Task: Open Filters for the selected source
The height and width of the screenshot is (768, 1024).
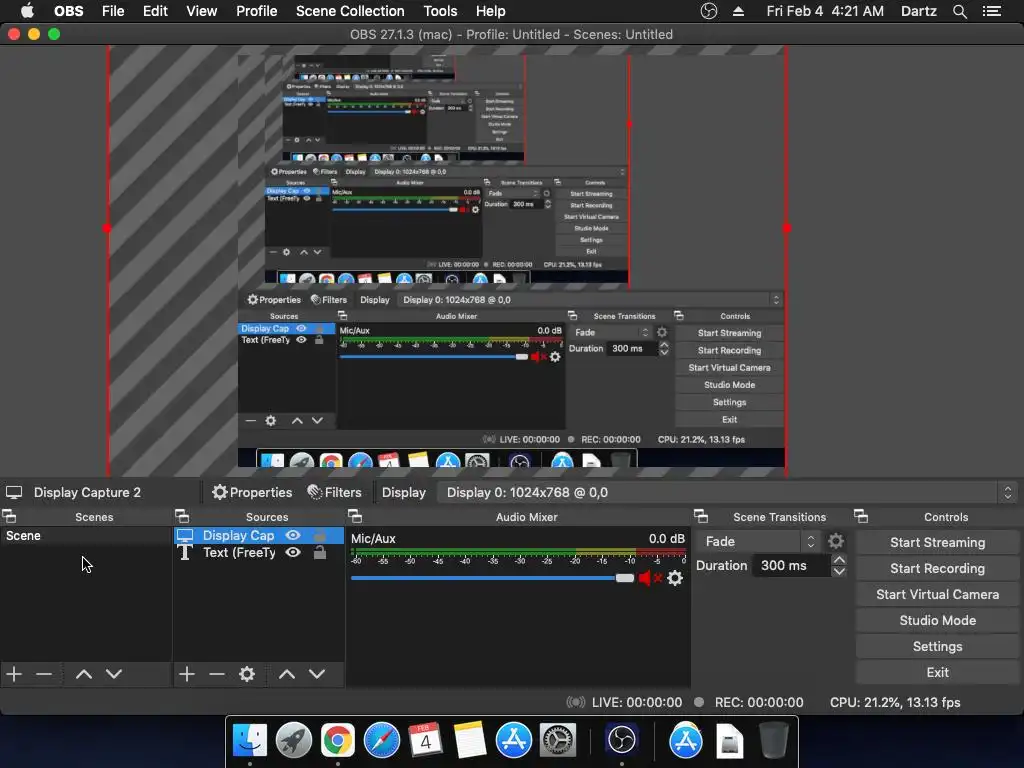Action: coord(334,492)
